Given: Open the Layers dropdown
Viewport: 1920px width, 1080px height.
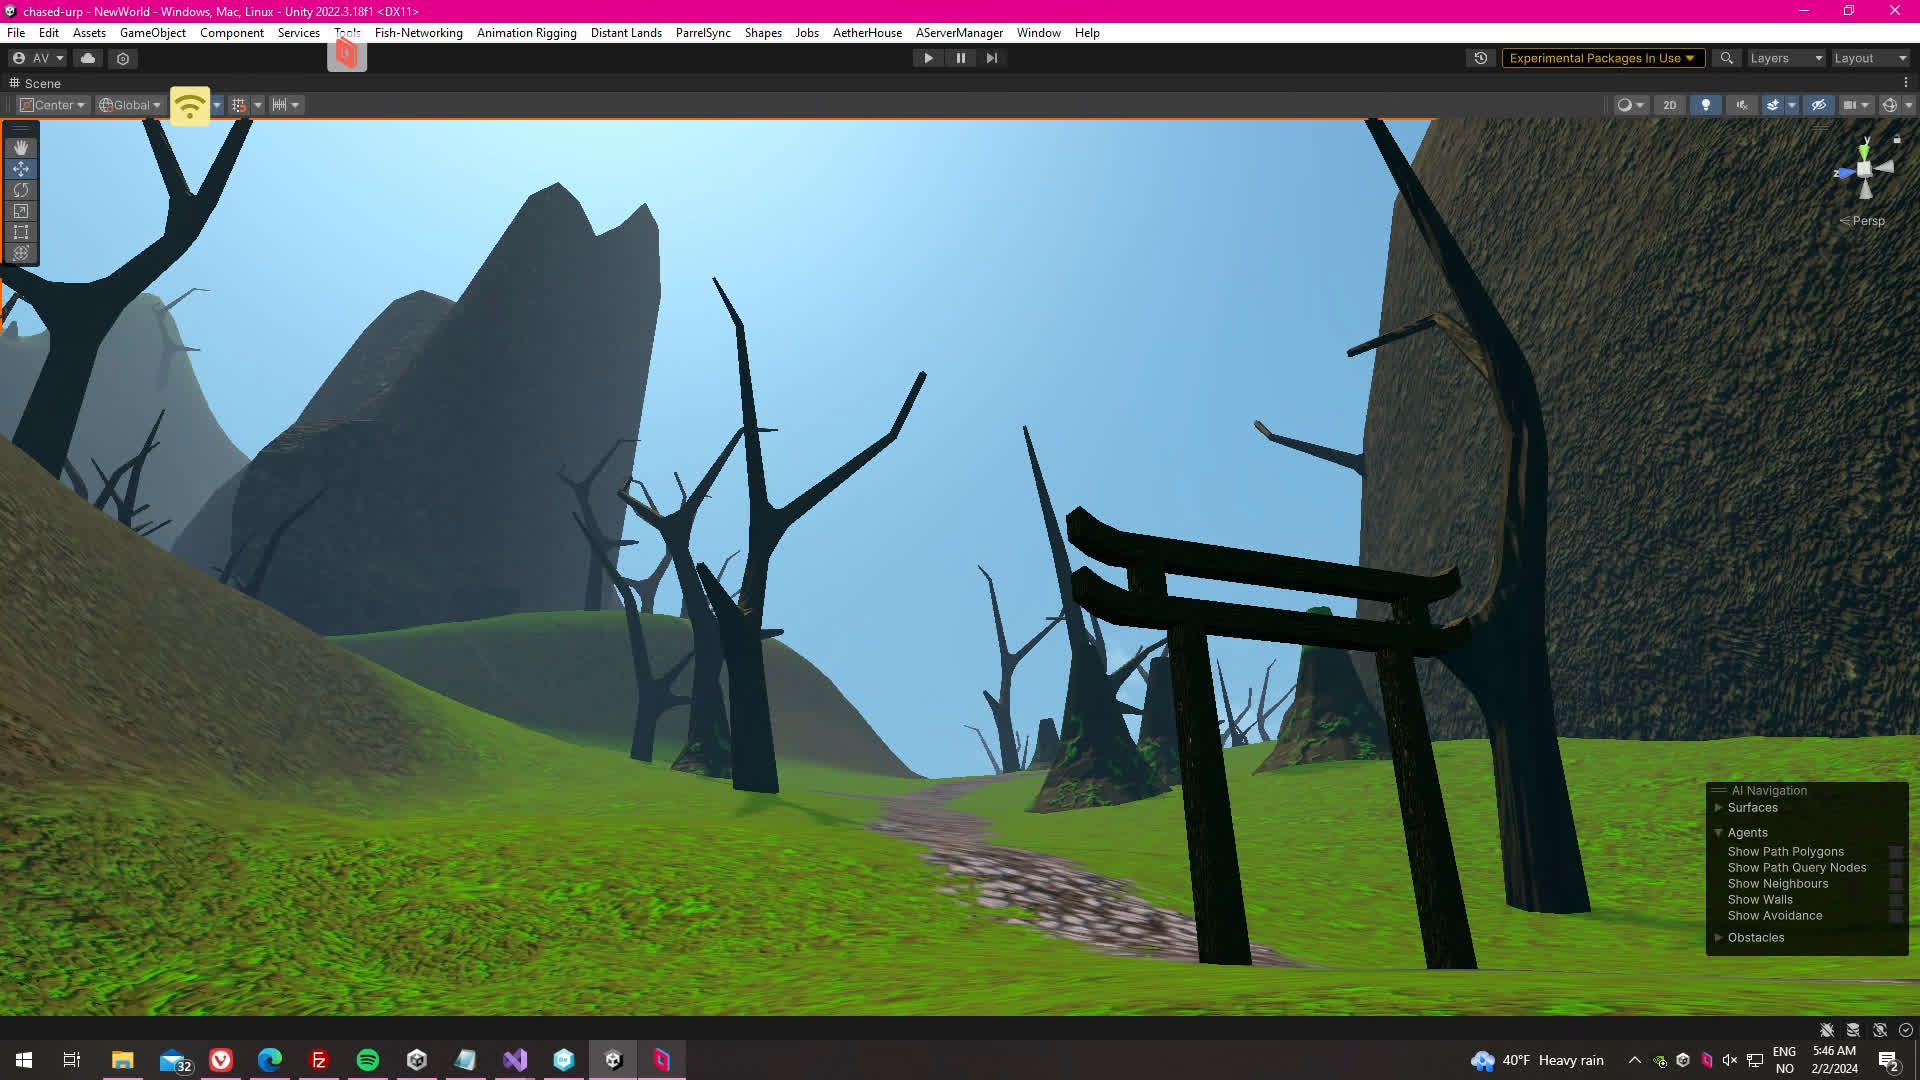Looking at the screenshot, I should coord(1786,58).
